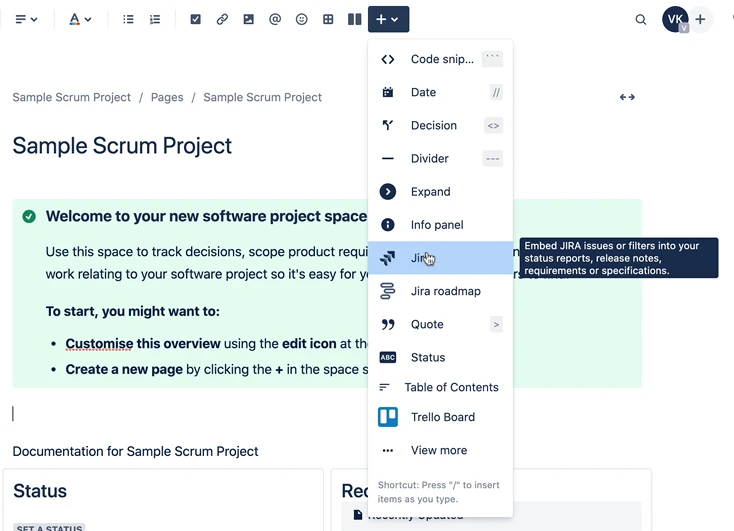Click the insert image icon
734x531 pixels.
coord(249,19)
